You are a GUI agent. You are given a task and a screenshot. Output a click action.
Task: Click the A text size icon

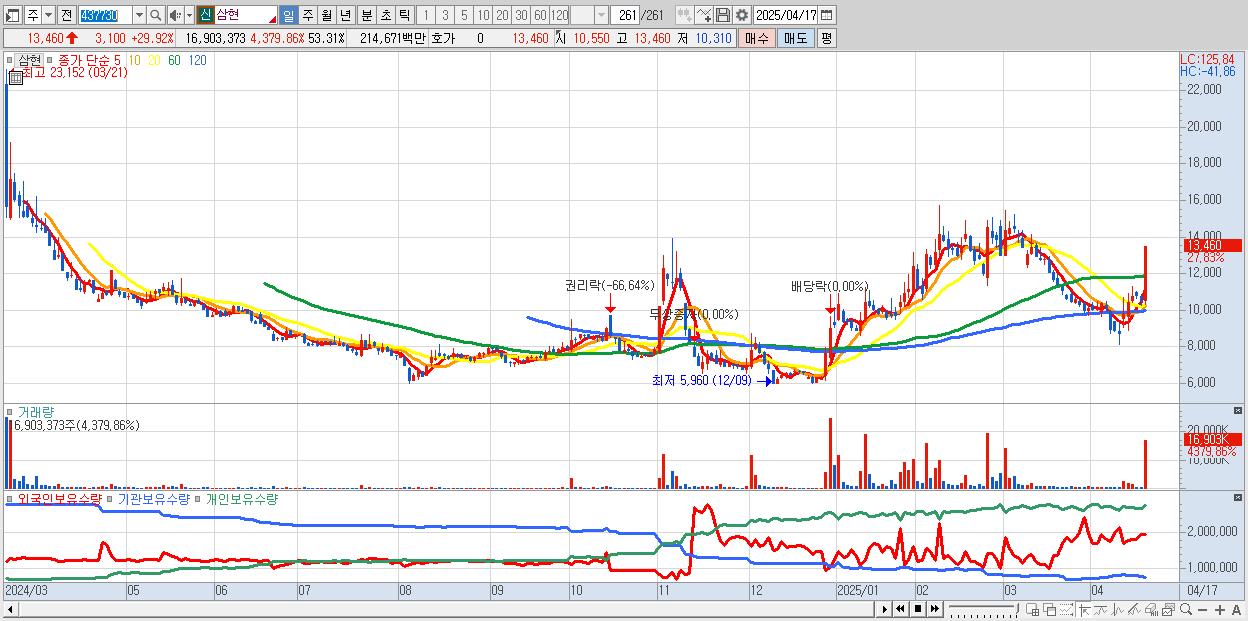coord(1237,610)
